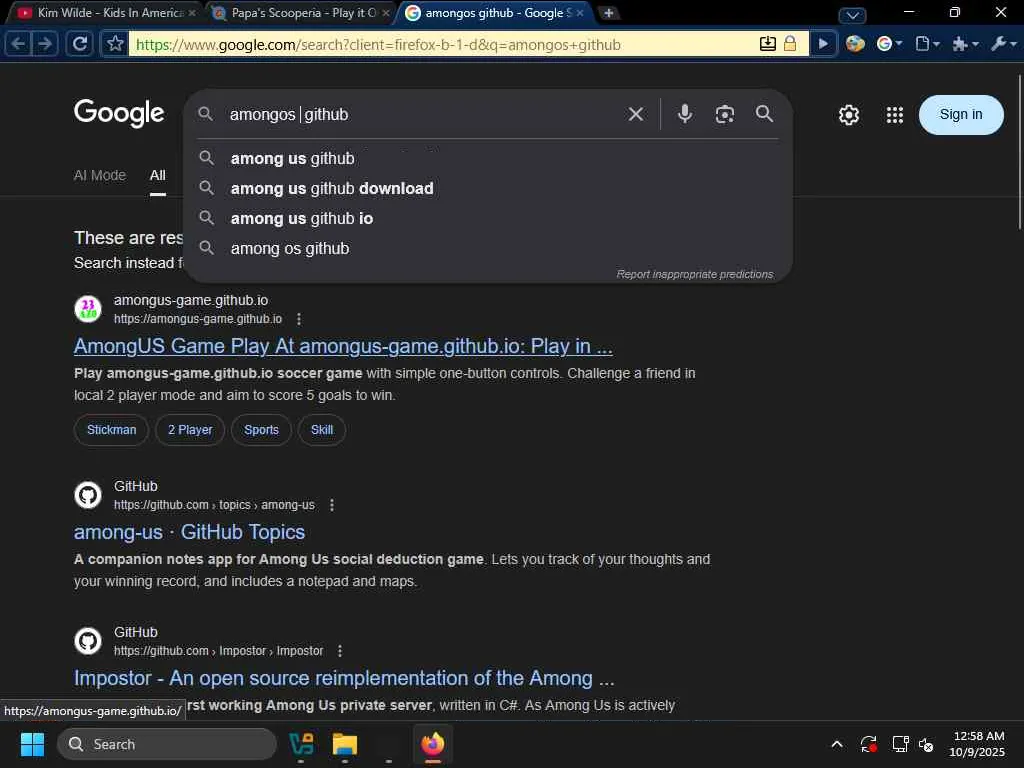Open Google quick settings with the gear icon
This screenshot has width=1024, height=768.
tap(848, 115)
